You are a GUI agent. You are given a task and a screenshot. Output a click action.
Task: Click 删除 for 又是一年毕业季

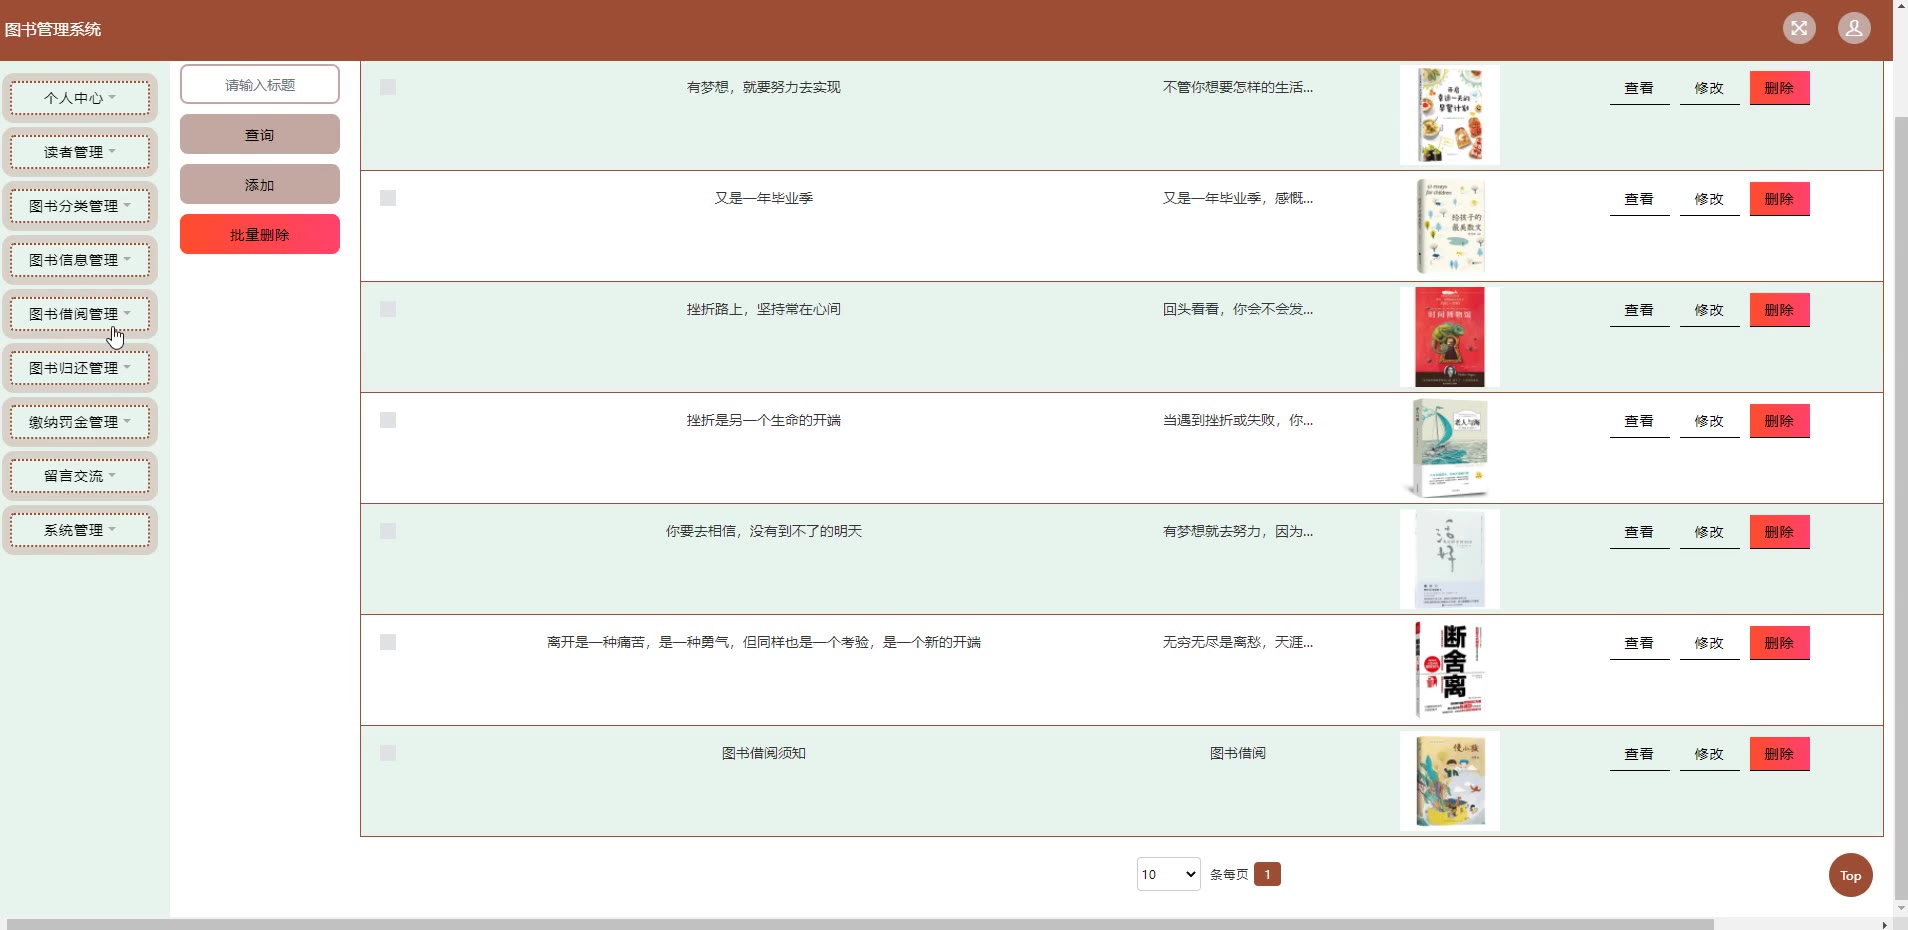click(x=1779, y=199)
